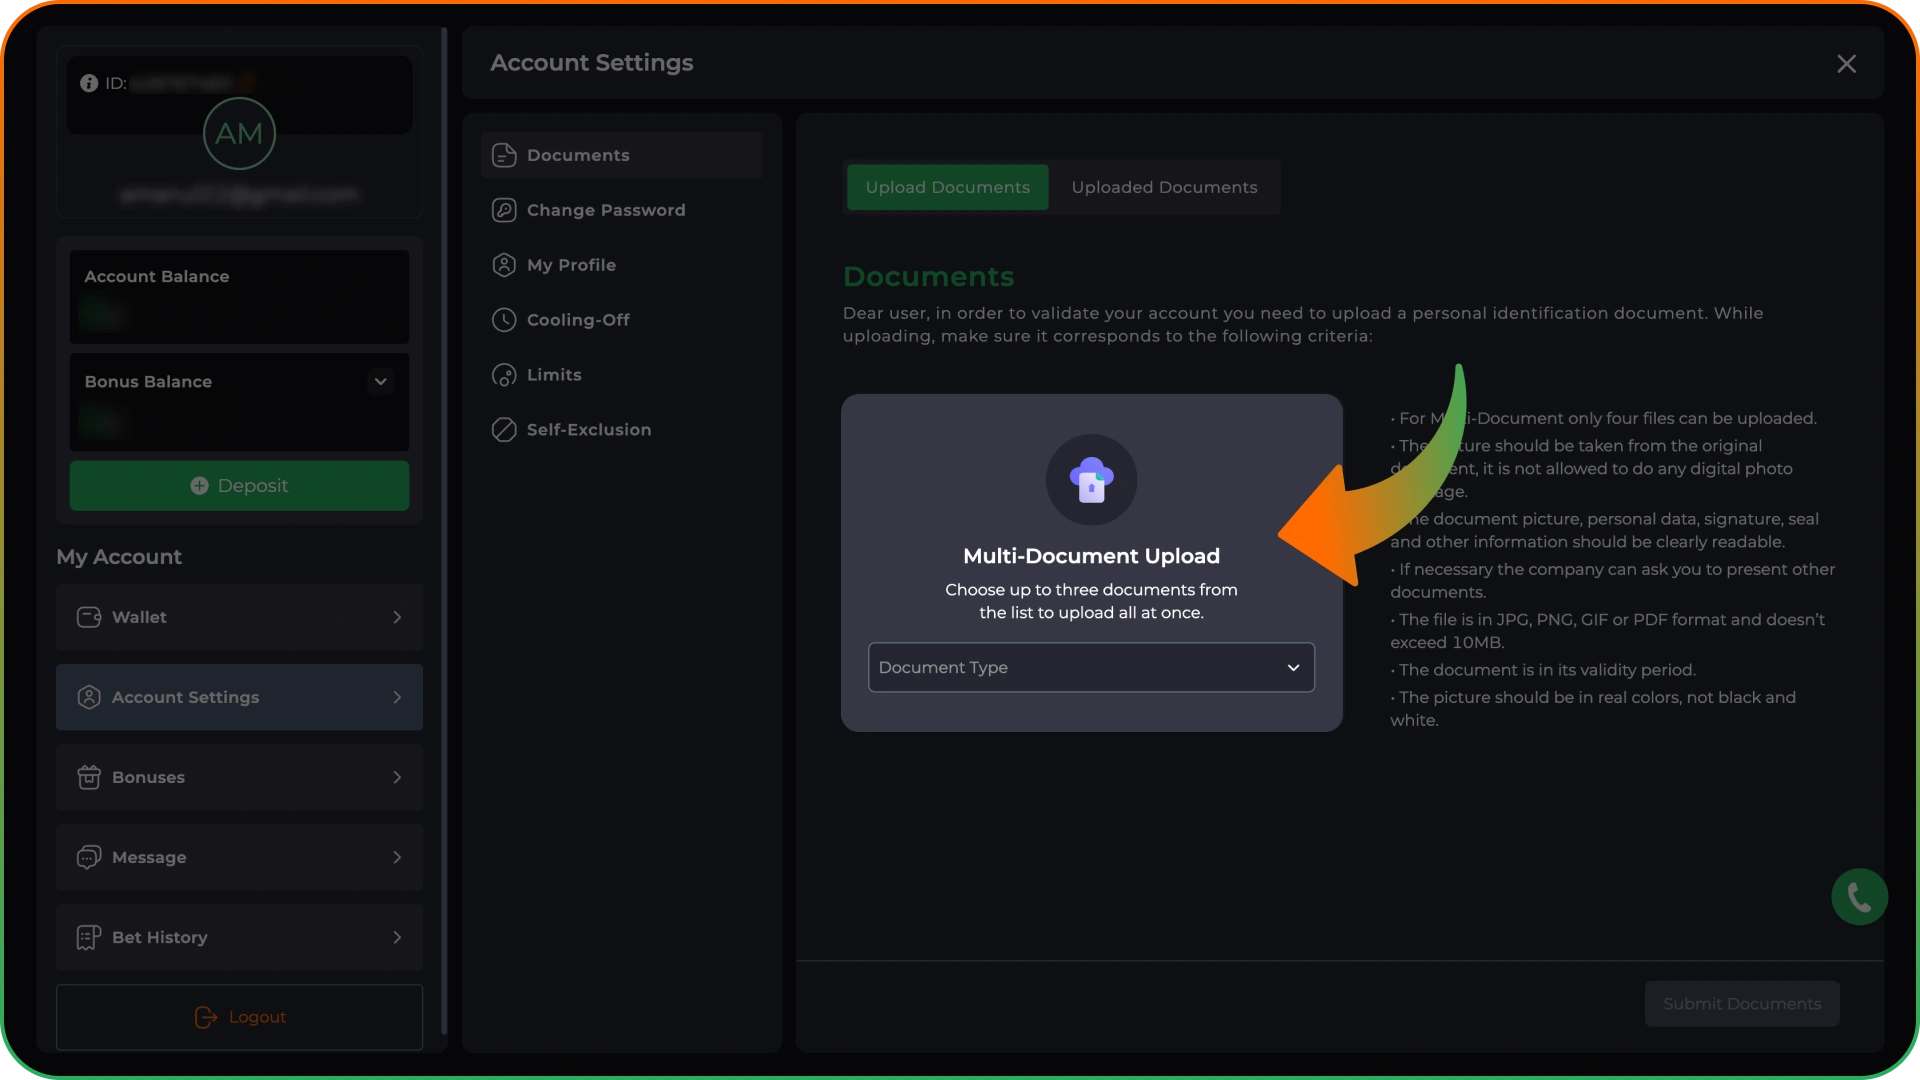Expand Wallet row arrow
This screenshot has width=1920, height=1080.
coord(397,617)
